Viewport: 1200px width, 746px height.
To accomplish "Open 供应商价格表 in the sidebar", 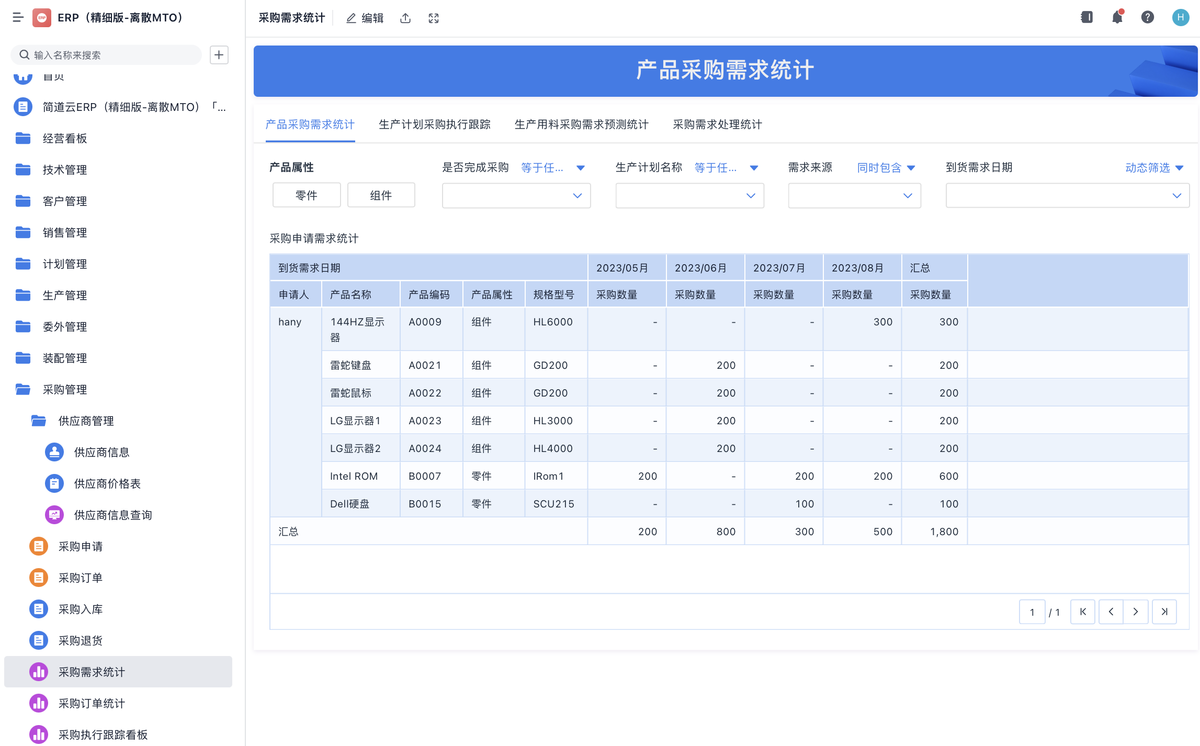I will [107, 484].
